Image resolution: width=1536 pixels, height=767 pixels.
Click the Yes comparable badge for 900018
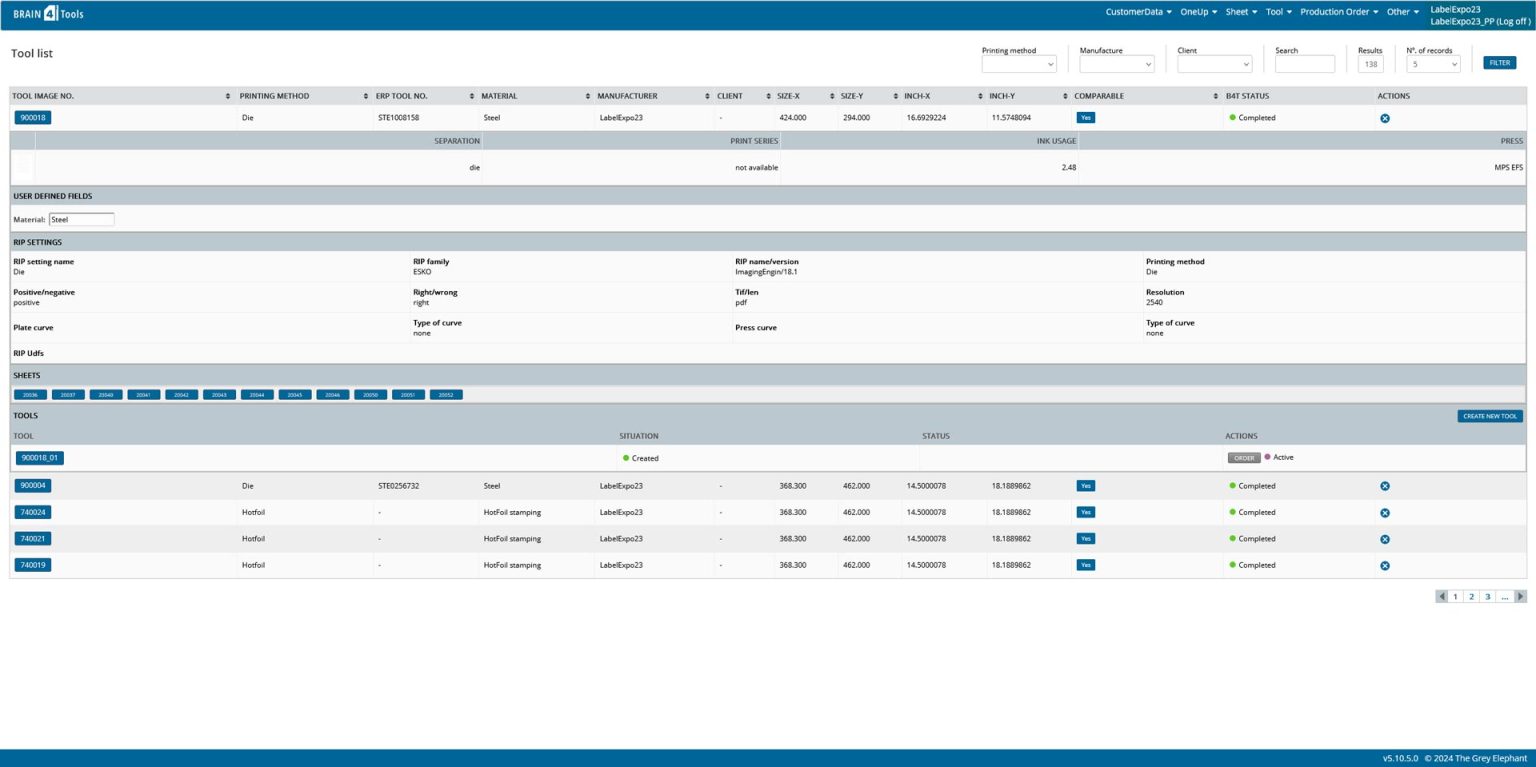pyautogui.click(x=1086, y=118)
